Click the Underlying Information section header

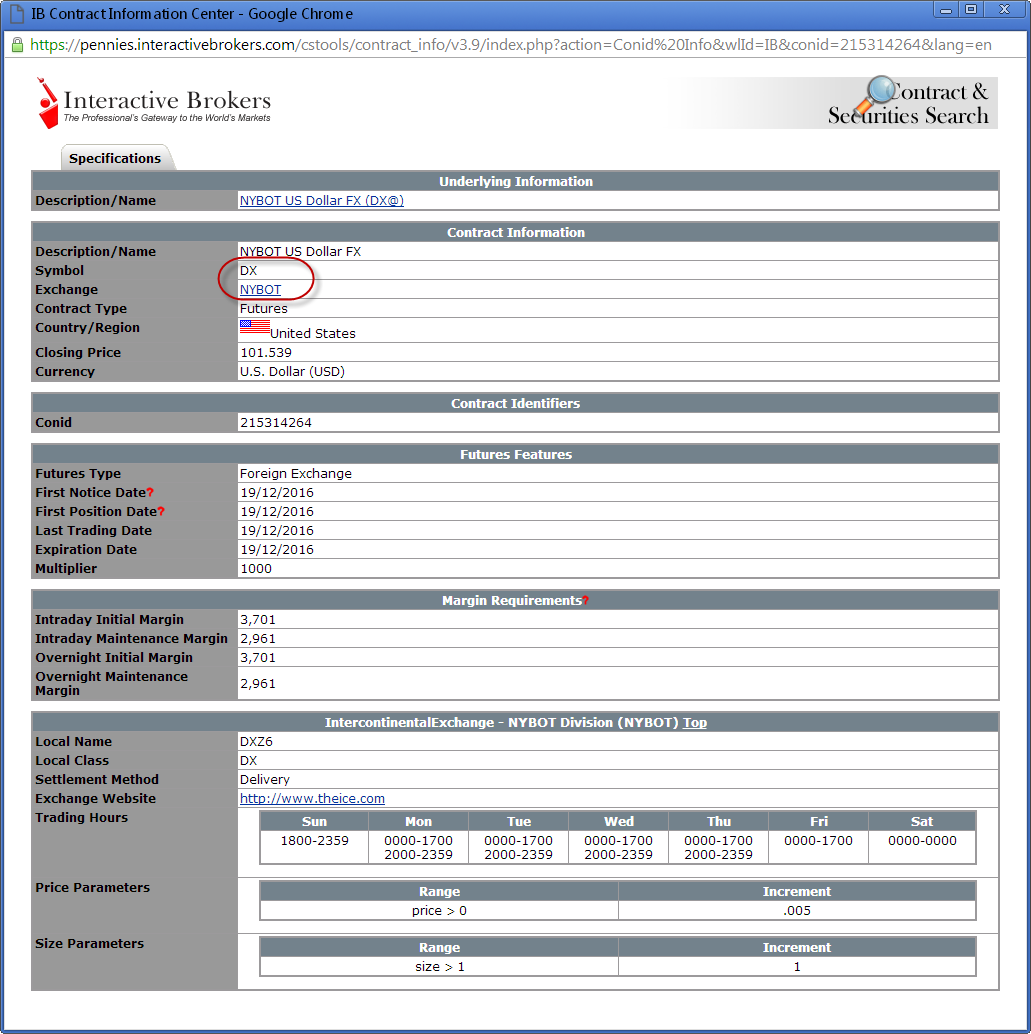516,181
